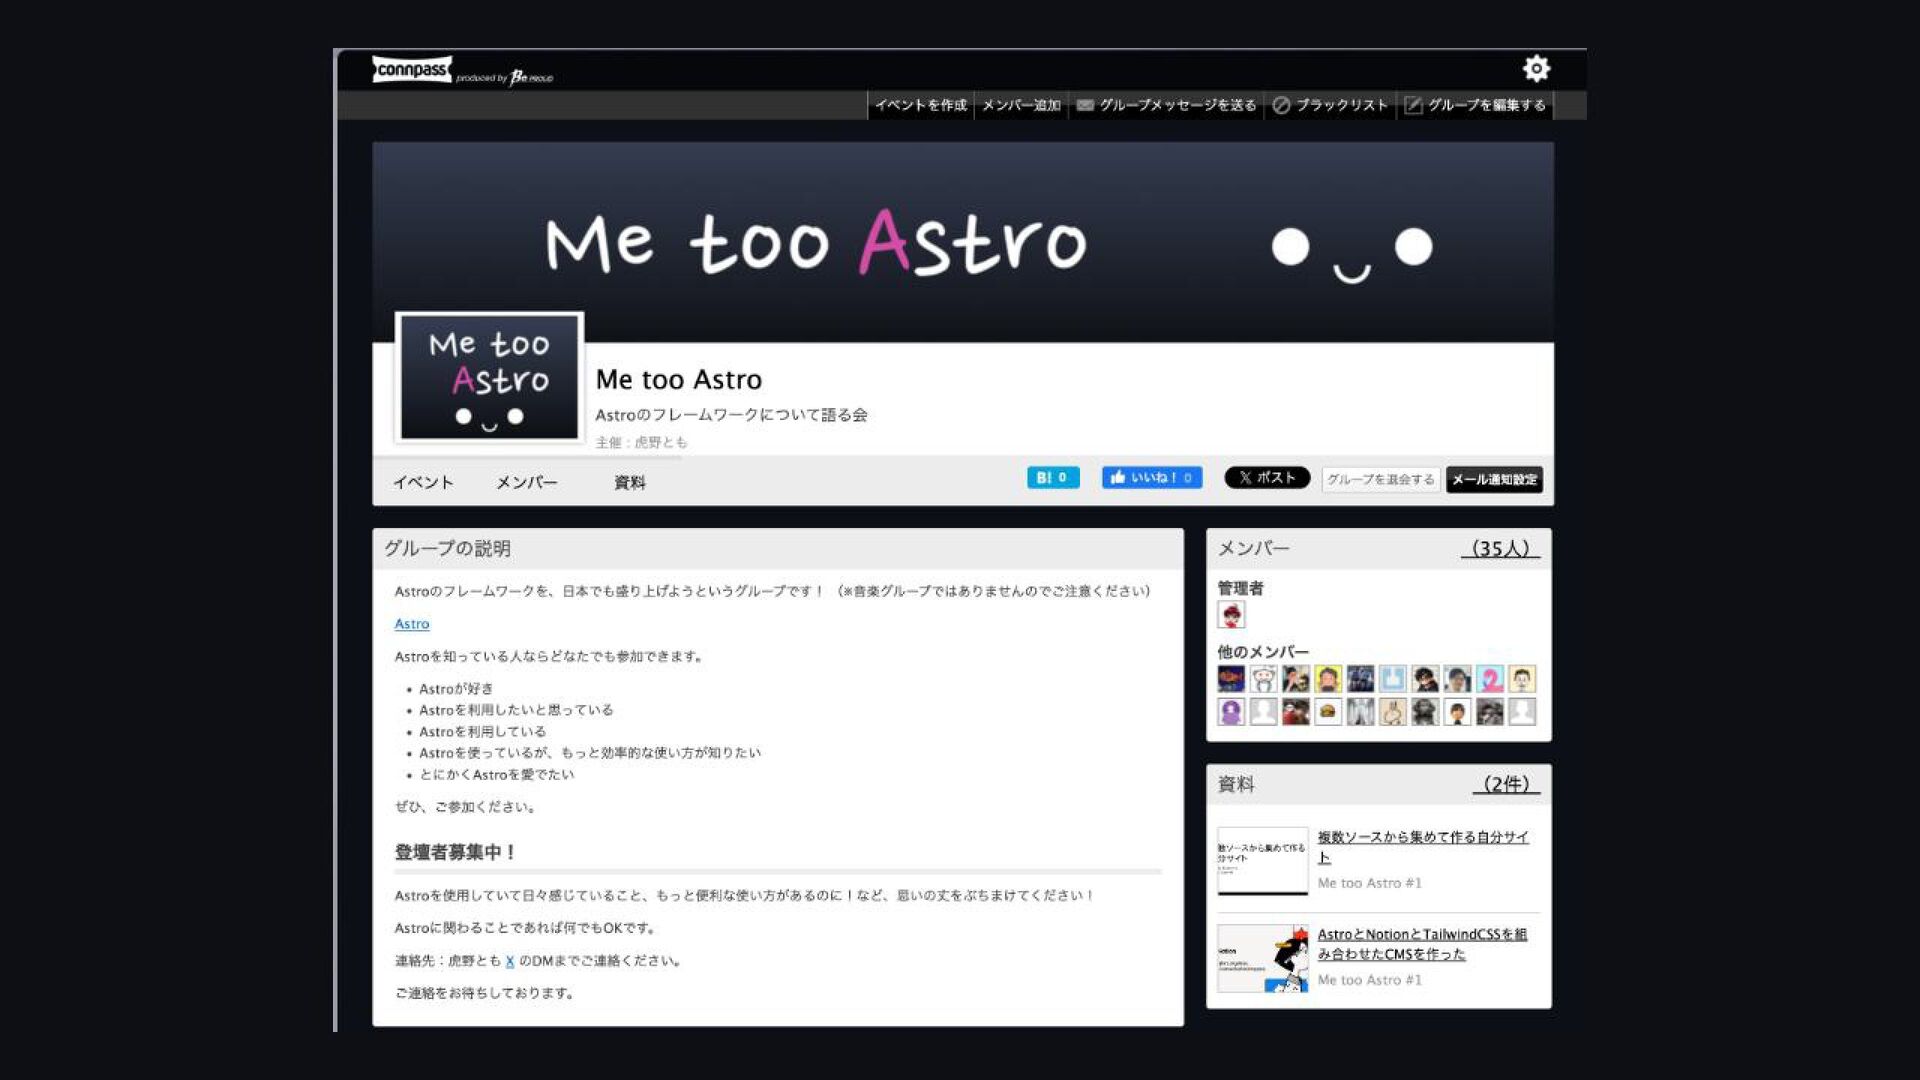Click the Reddit alien member avatar

pos(1264,680)
